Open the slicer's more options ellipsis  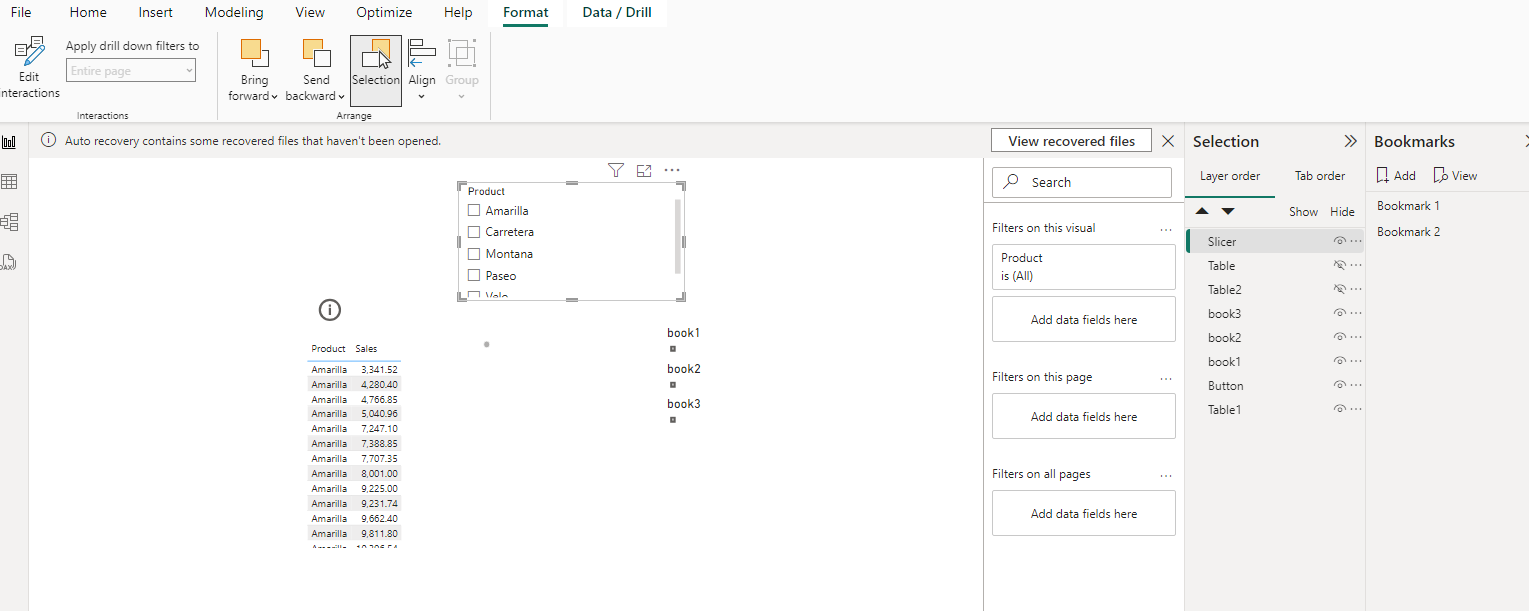[x=672, y=171]
